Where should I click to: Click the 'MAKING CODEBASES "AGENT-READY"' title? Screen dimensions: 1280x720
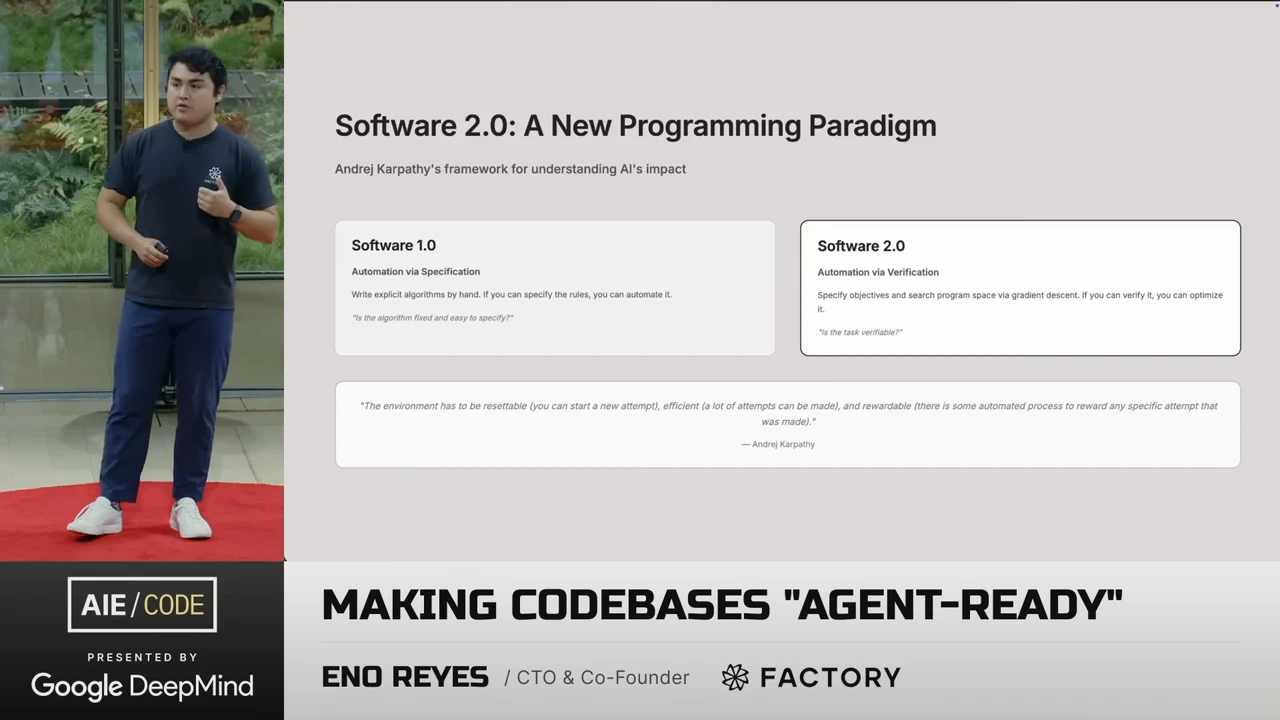[722, 605]
